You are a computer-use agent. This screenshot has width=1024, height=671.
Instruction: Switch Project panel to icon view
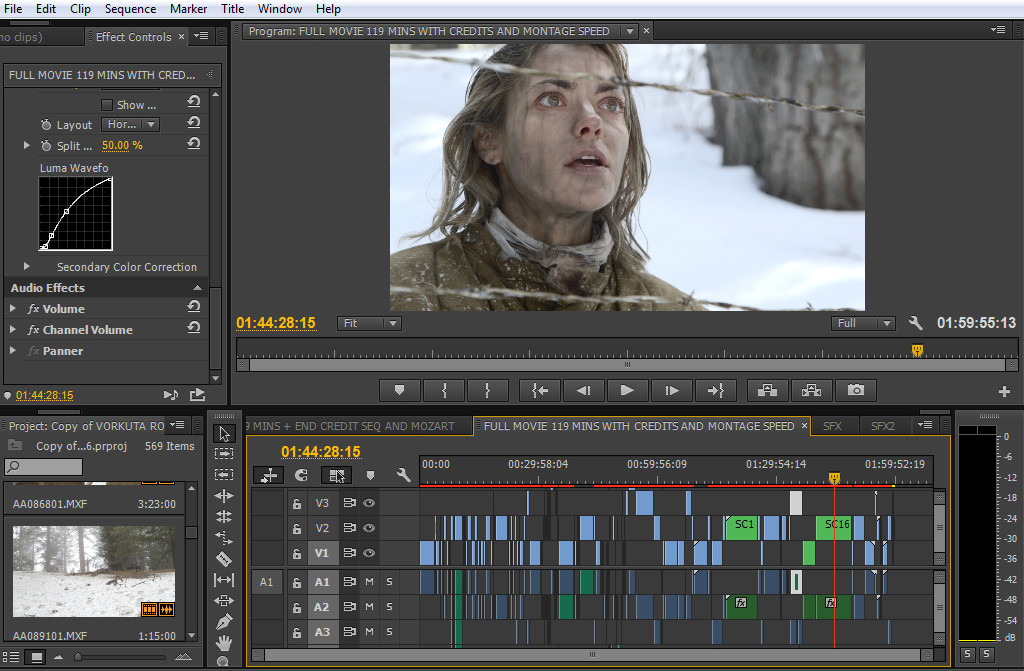37,657
